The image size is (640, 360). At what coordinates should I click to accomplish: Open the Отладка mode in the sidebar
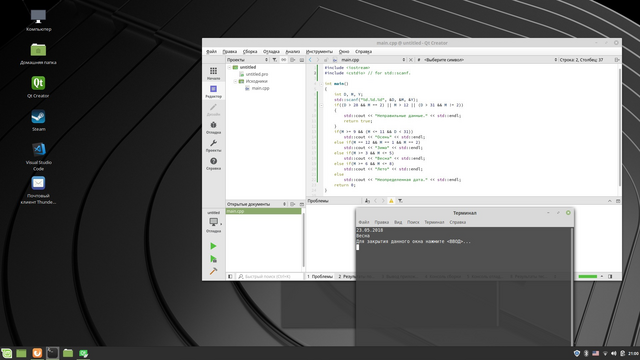(213, 127)
